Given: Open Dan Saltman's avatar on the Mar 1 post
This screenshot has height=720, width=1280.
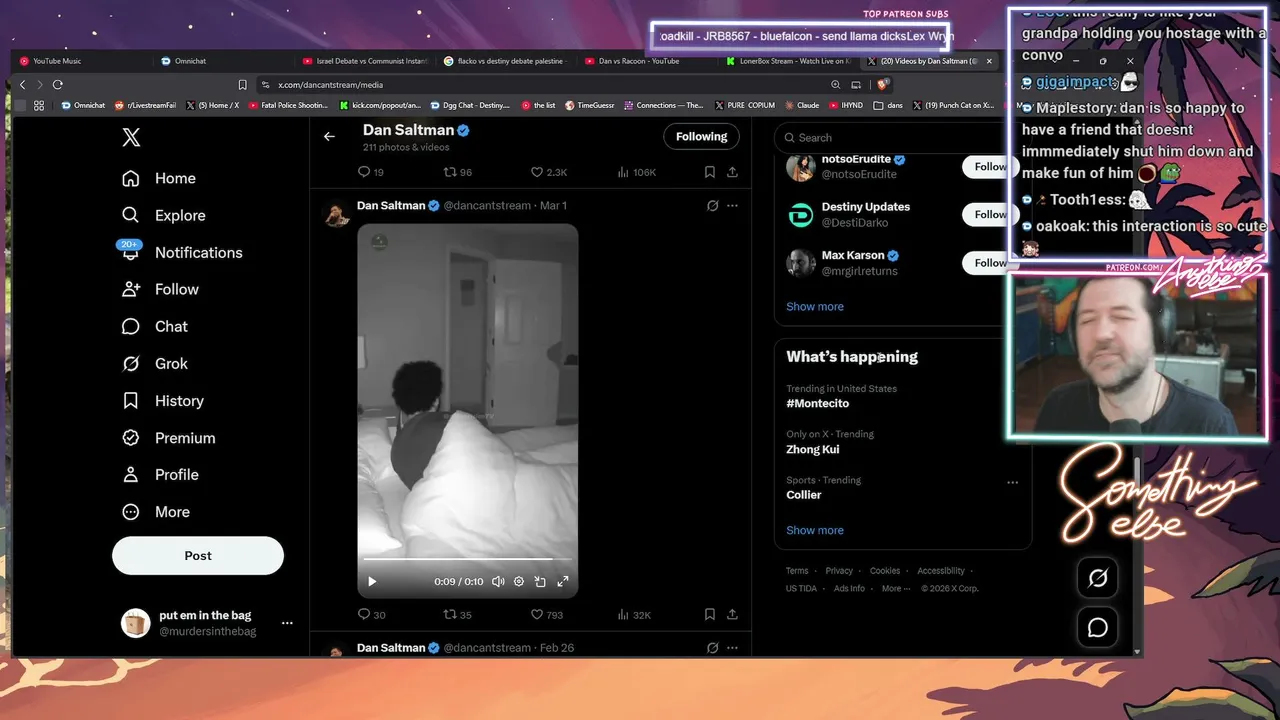Looking at the screenshot, I should click(337, 214).
